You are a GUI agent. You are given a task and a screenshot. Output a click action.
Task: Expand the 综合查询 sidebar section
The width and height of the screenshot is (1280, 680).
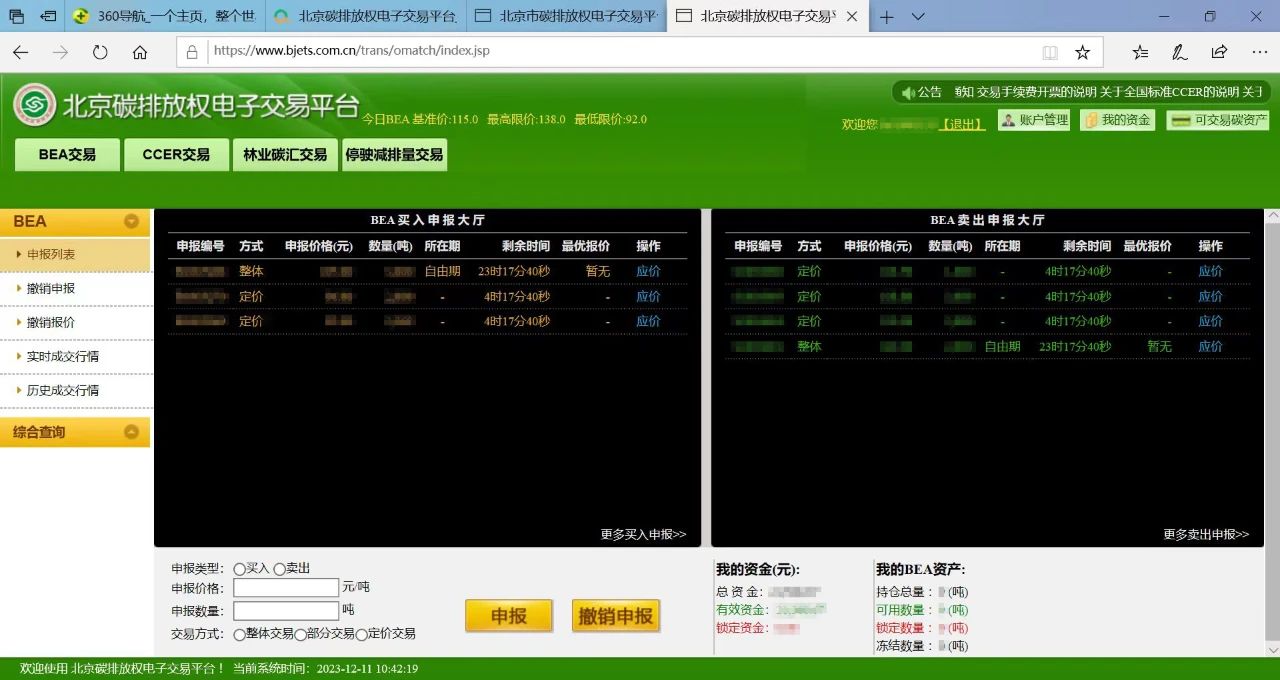[131, 432]
